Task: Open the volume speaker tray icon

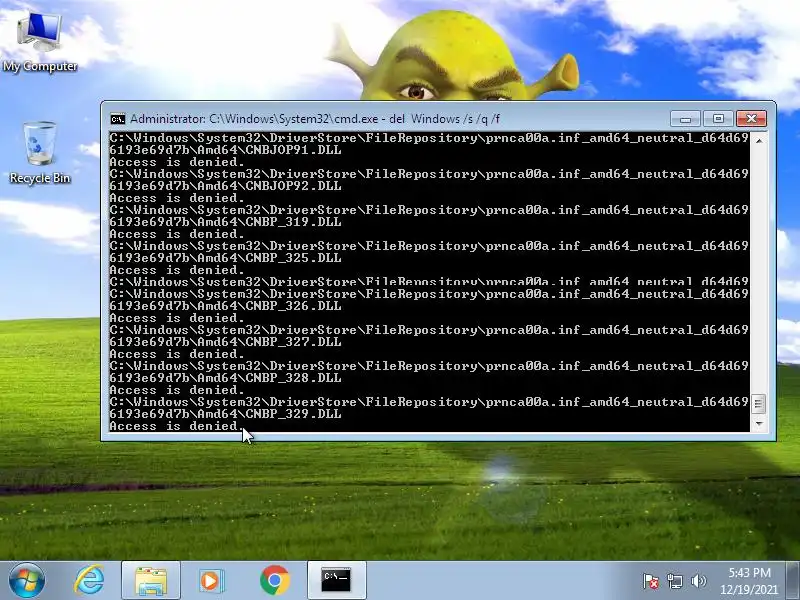Action: pyautogui.click(x=698, y=581)
